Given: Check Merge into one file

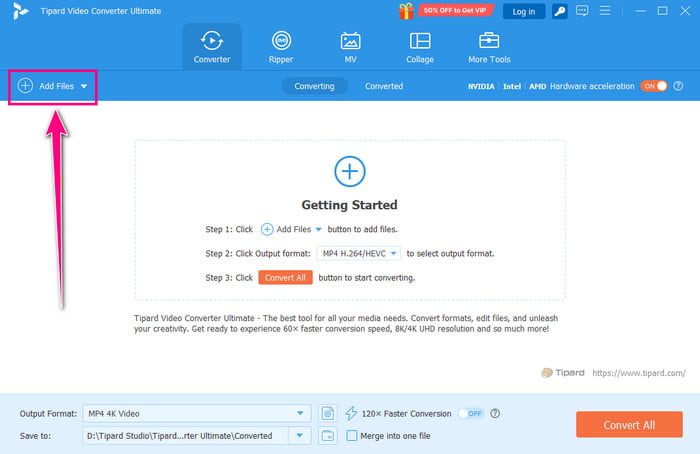Looking at the screenshot, I should (352, 435).
